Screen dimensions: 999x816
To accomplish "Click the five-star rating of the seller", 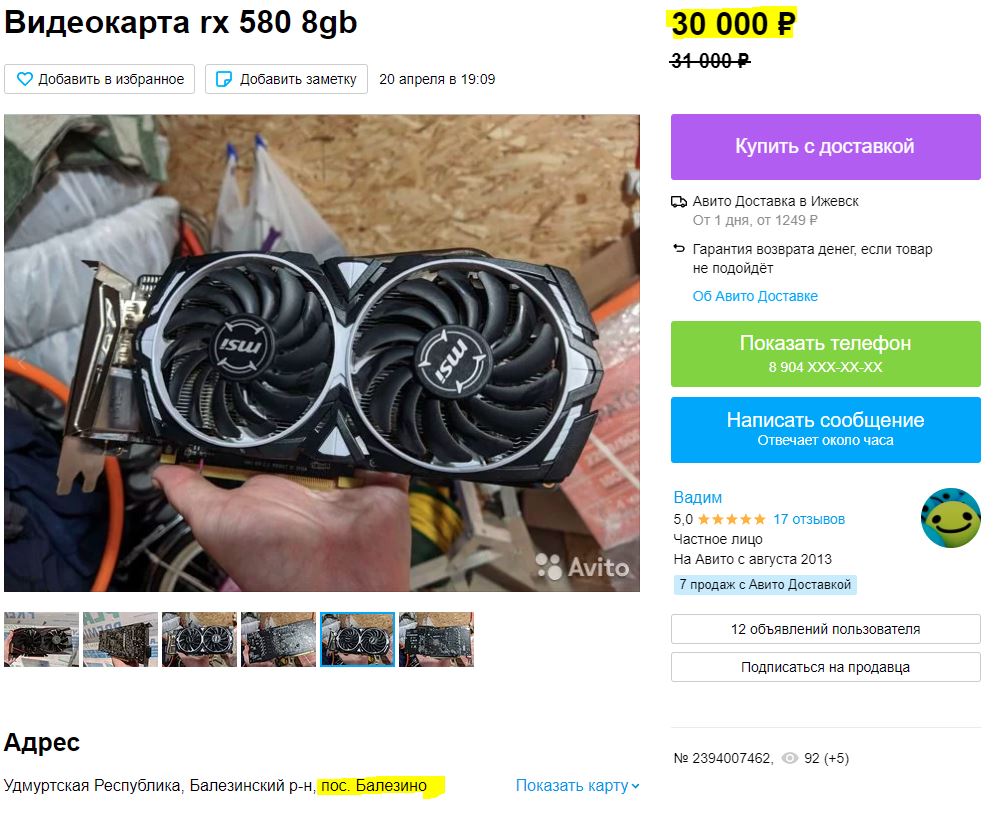I will [x=731, y=519].
